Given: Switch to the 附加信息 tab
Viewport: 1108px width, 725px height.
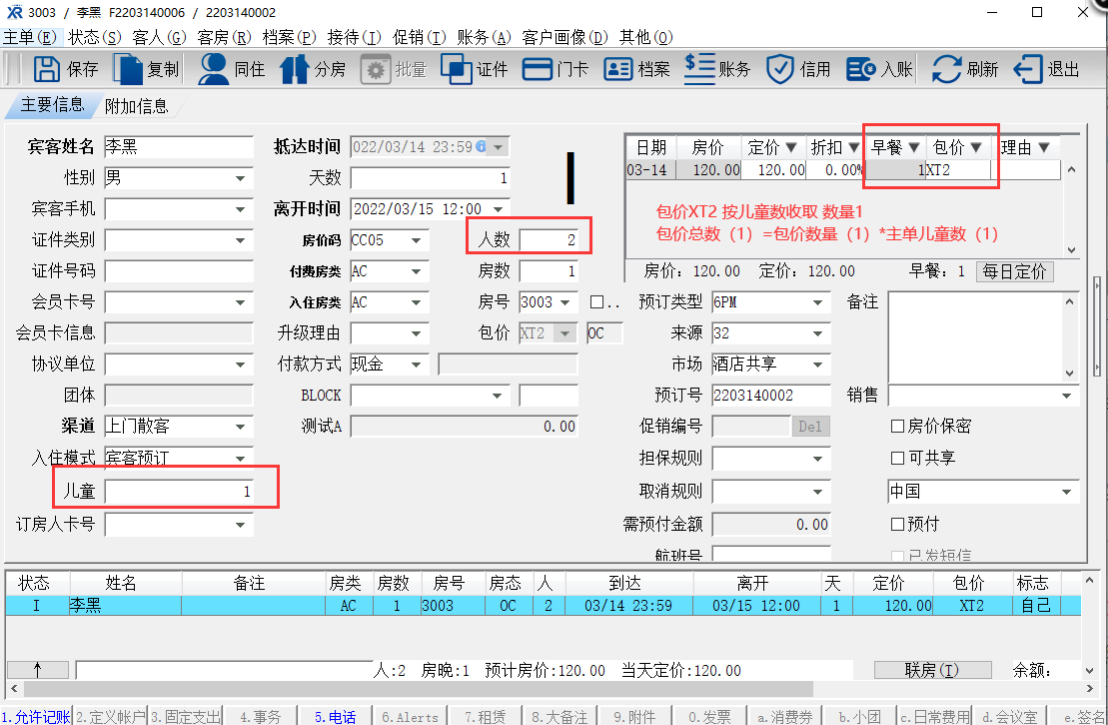Looking at the screenshot, I should point(136,106).
